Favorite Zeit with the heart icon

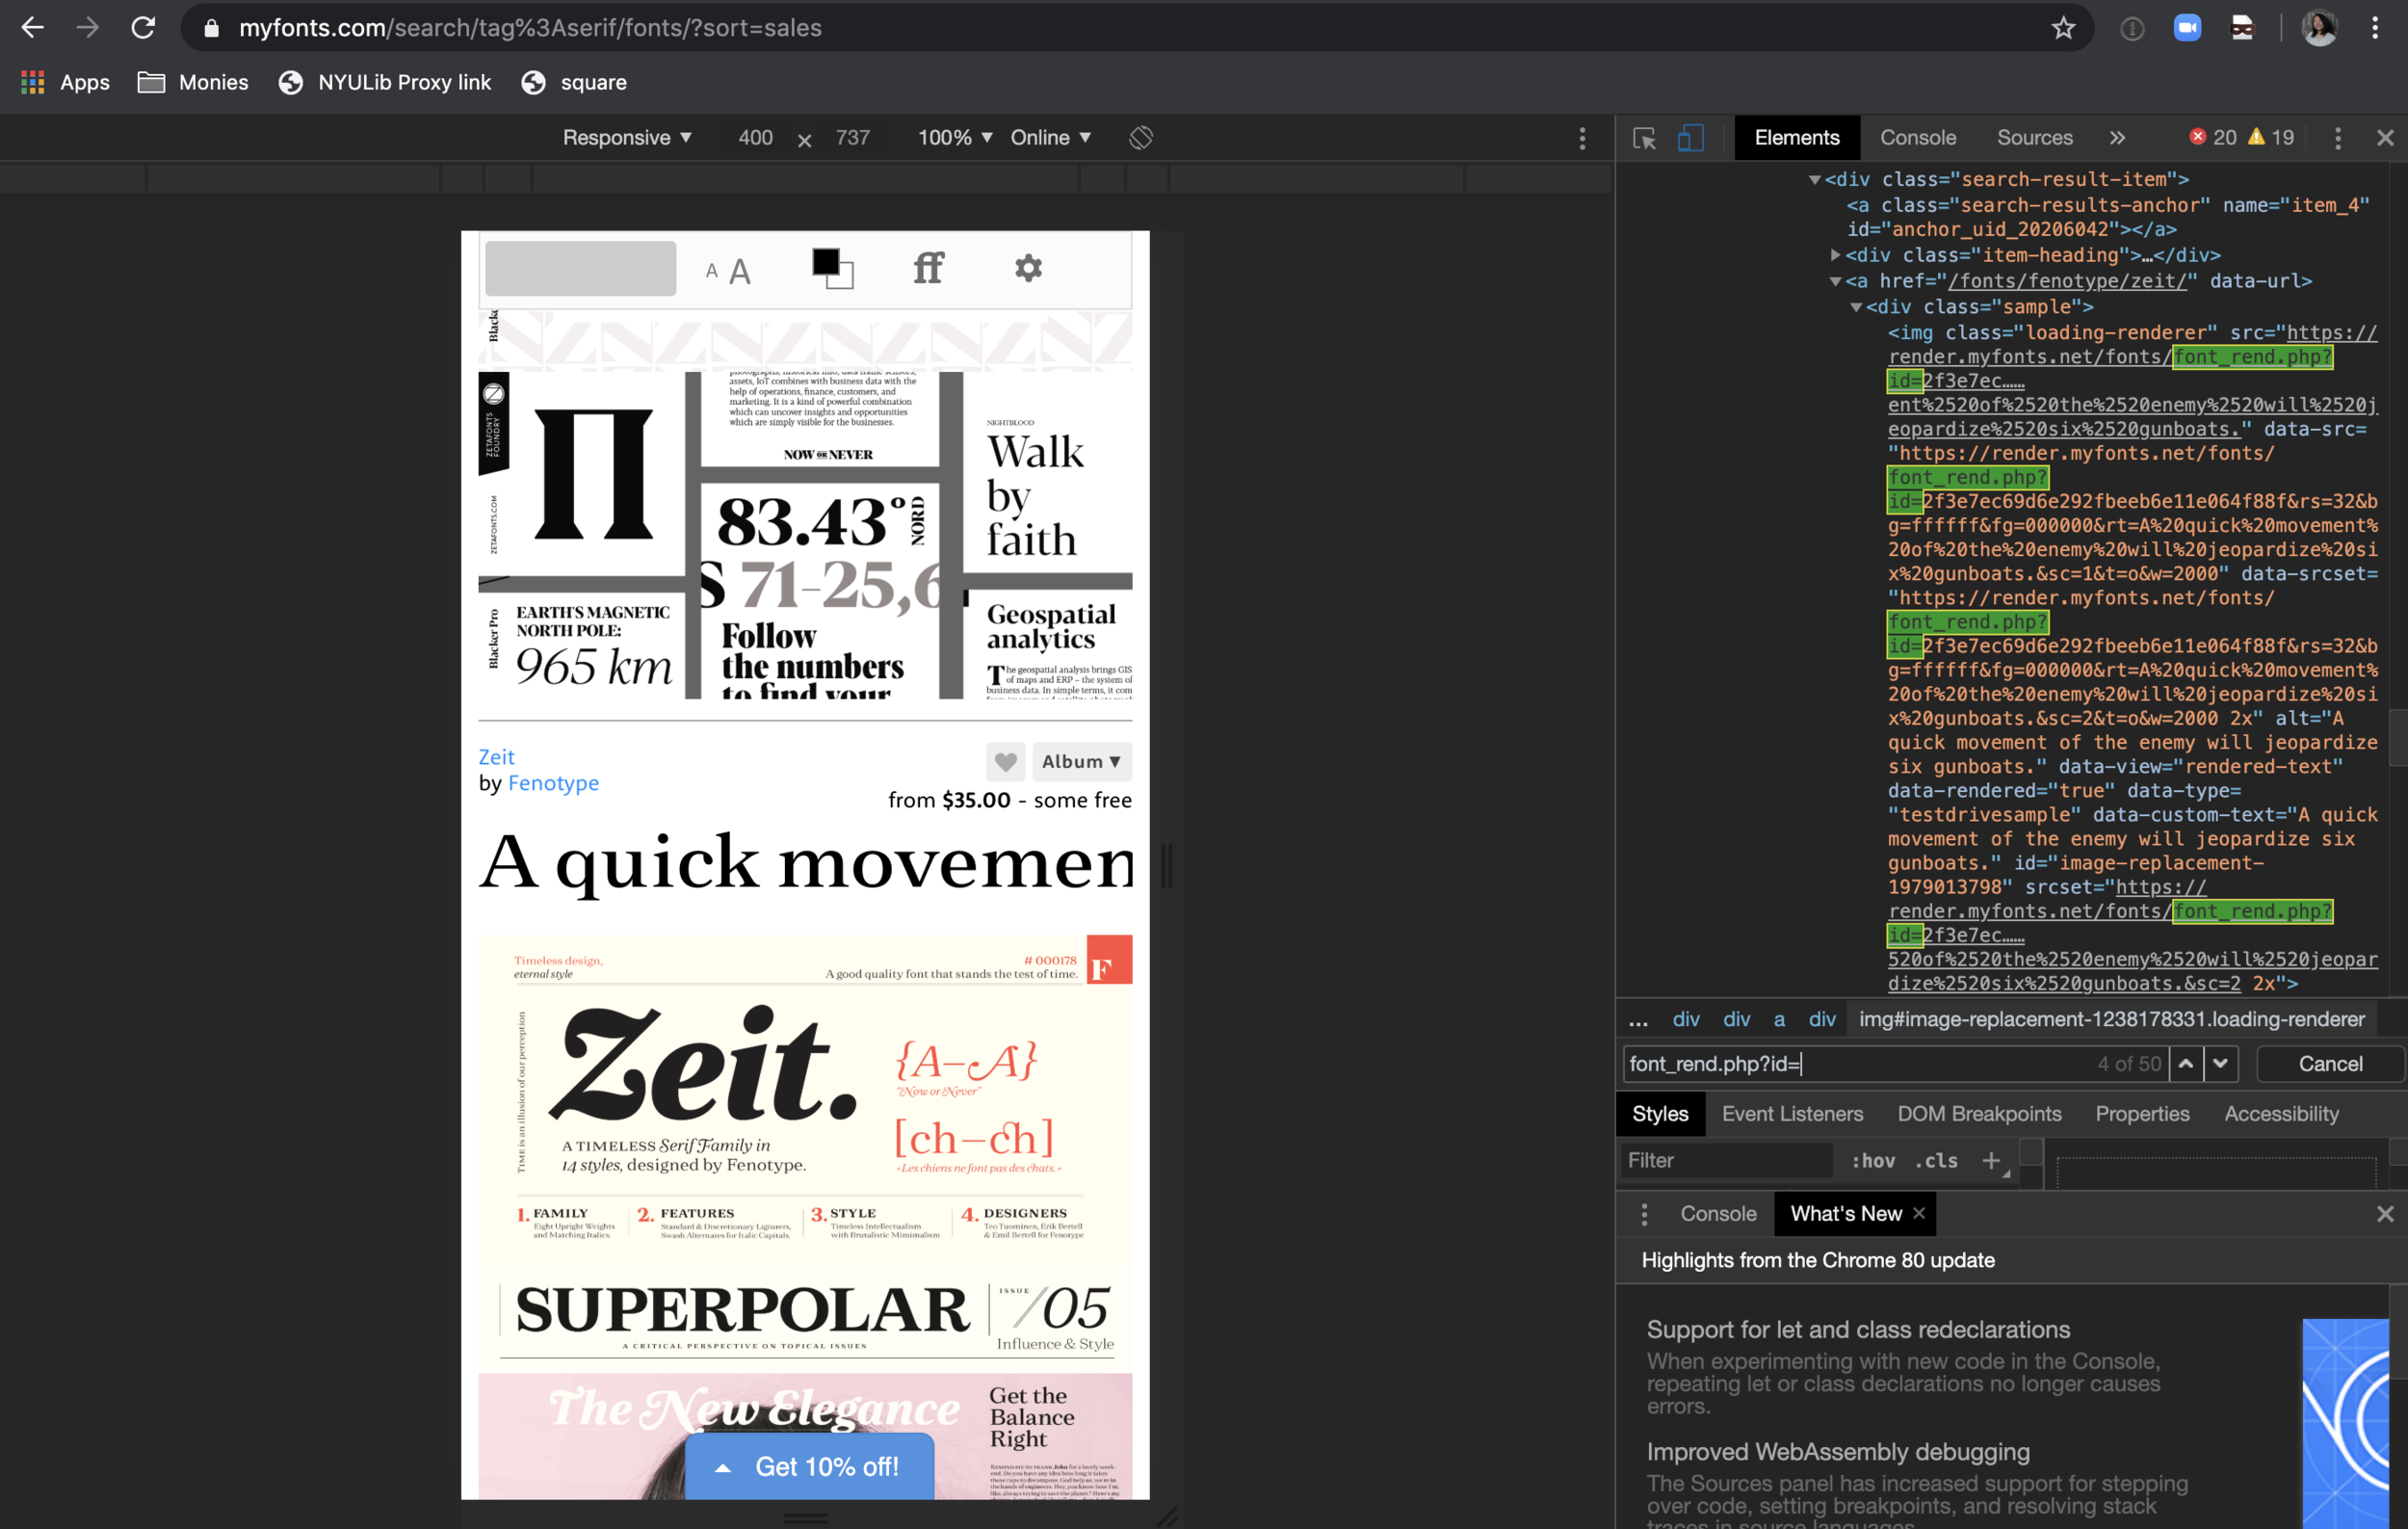click(1005, 762)
